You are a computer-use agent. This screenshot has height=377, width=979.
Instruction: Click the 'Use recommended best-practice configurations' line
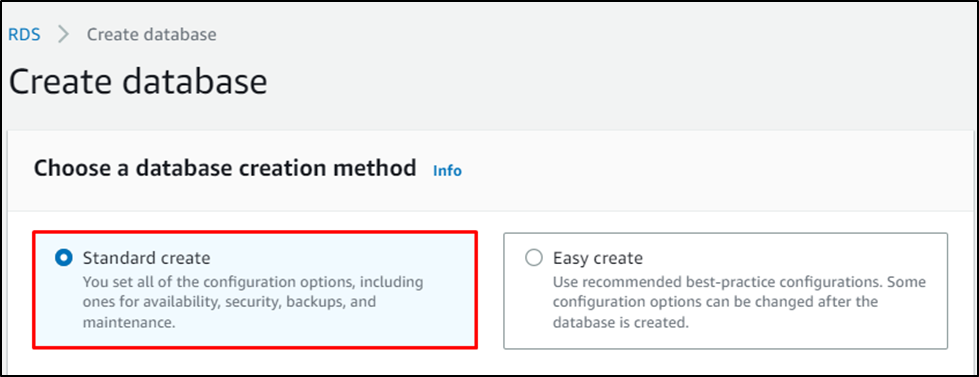(739, 282)
